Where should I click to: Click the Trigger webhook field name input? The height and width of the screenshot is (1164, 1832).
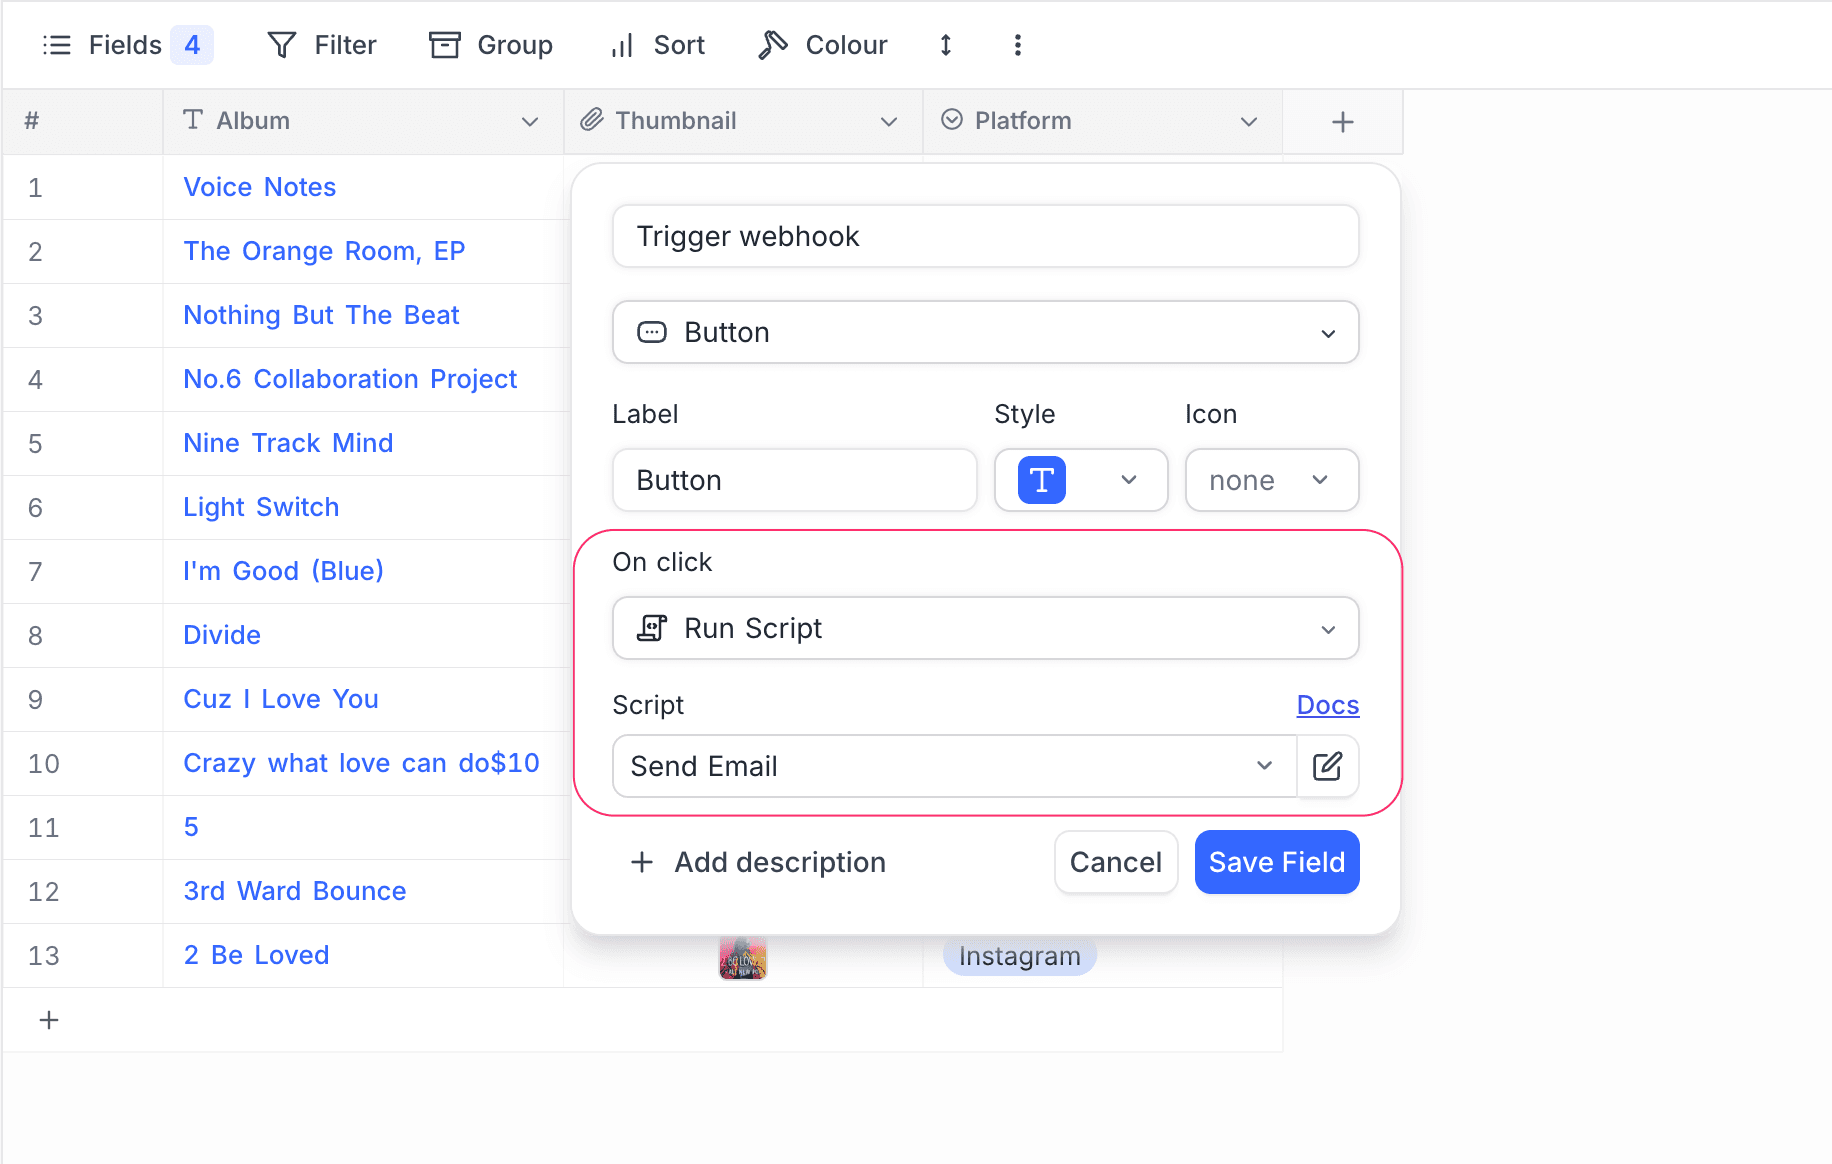[985, 236]
